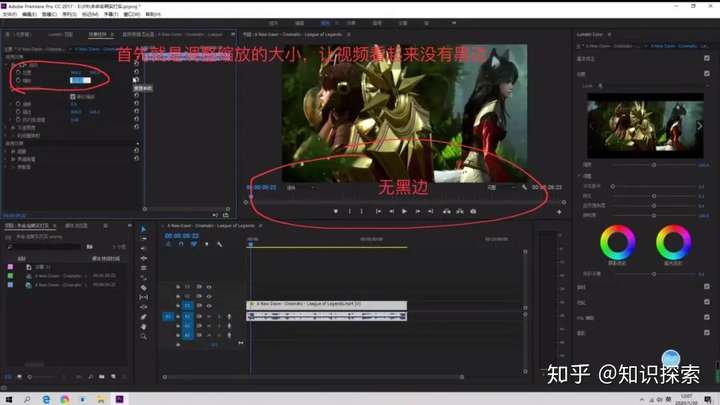Screen dimensions: 720x405
Task: Collapse the Adjustments group in Lumetri Creative
Action: [x=579, y=176]
